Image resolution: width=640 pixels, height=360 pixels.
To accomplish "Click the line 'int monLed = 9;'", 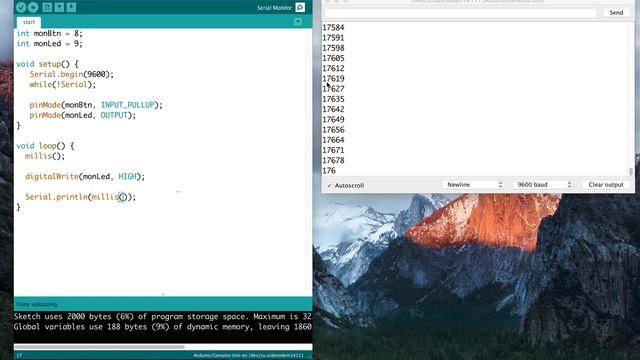I will 49,44.
